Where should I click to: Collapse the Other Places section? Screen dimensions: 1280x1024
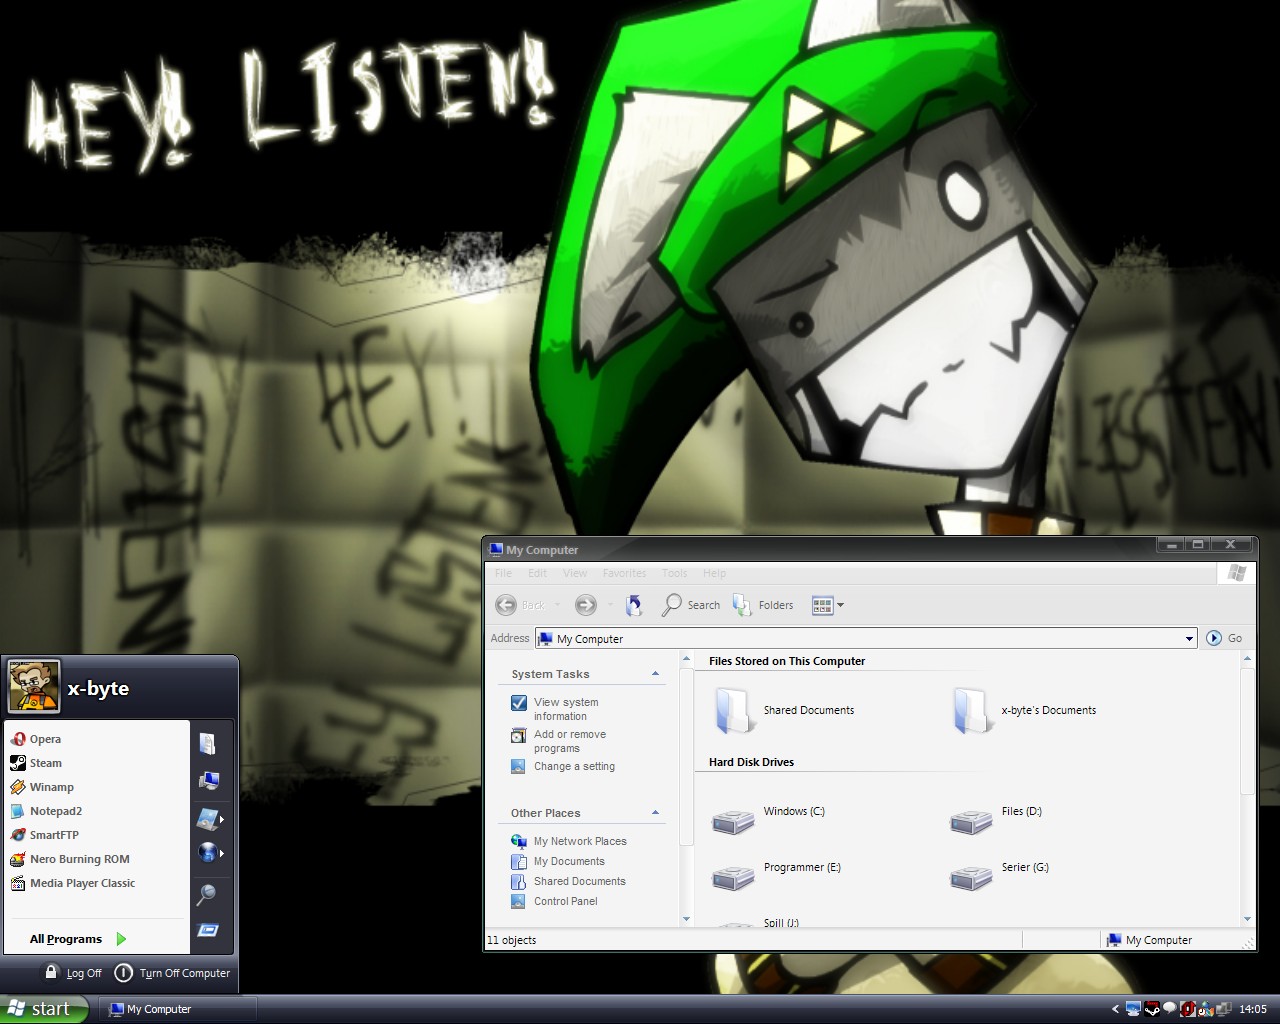click(x=655, y=813)
